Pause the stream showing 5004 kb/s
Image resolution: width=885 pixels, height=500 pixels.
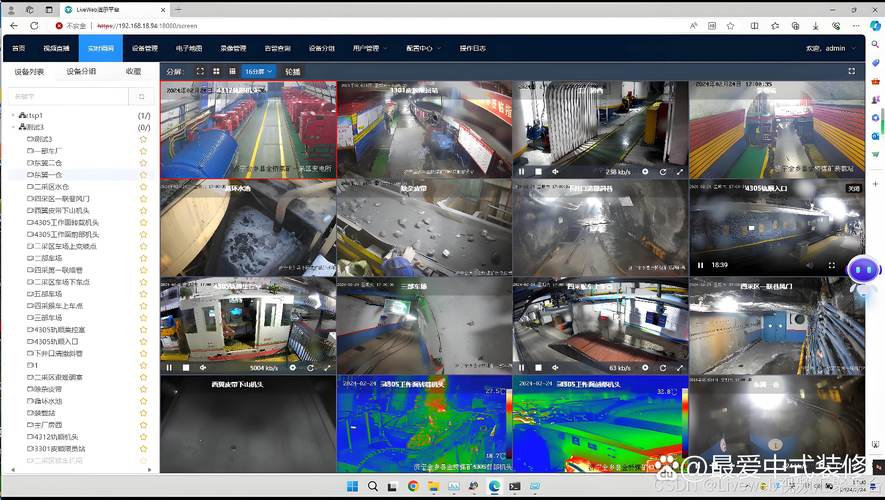tap(169, 367)
